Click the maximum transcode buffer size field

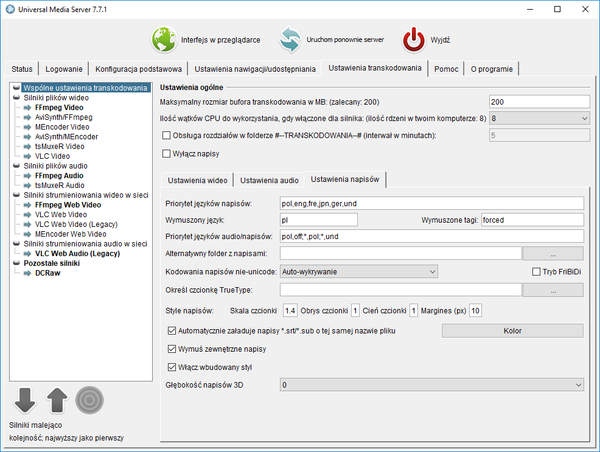click(x=540, y=102)
